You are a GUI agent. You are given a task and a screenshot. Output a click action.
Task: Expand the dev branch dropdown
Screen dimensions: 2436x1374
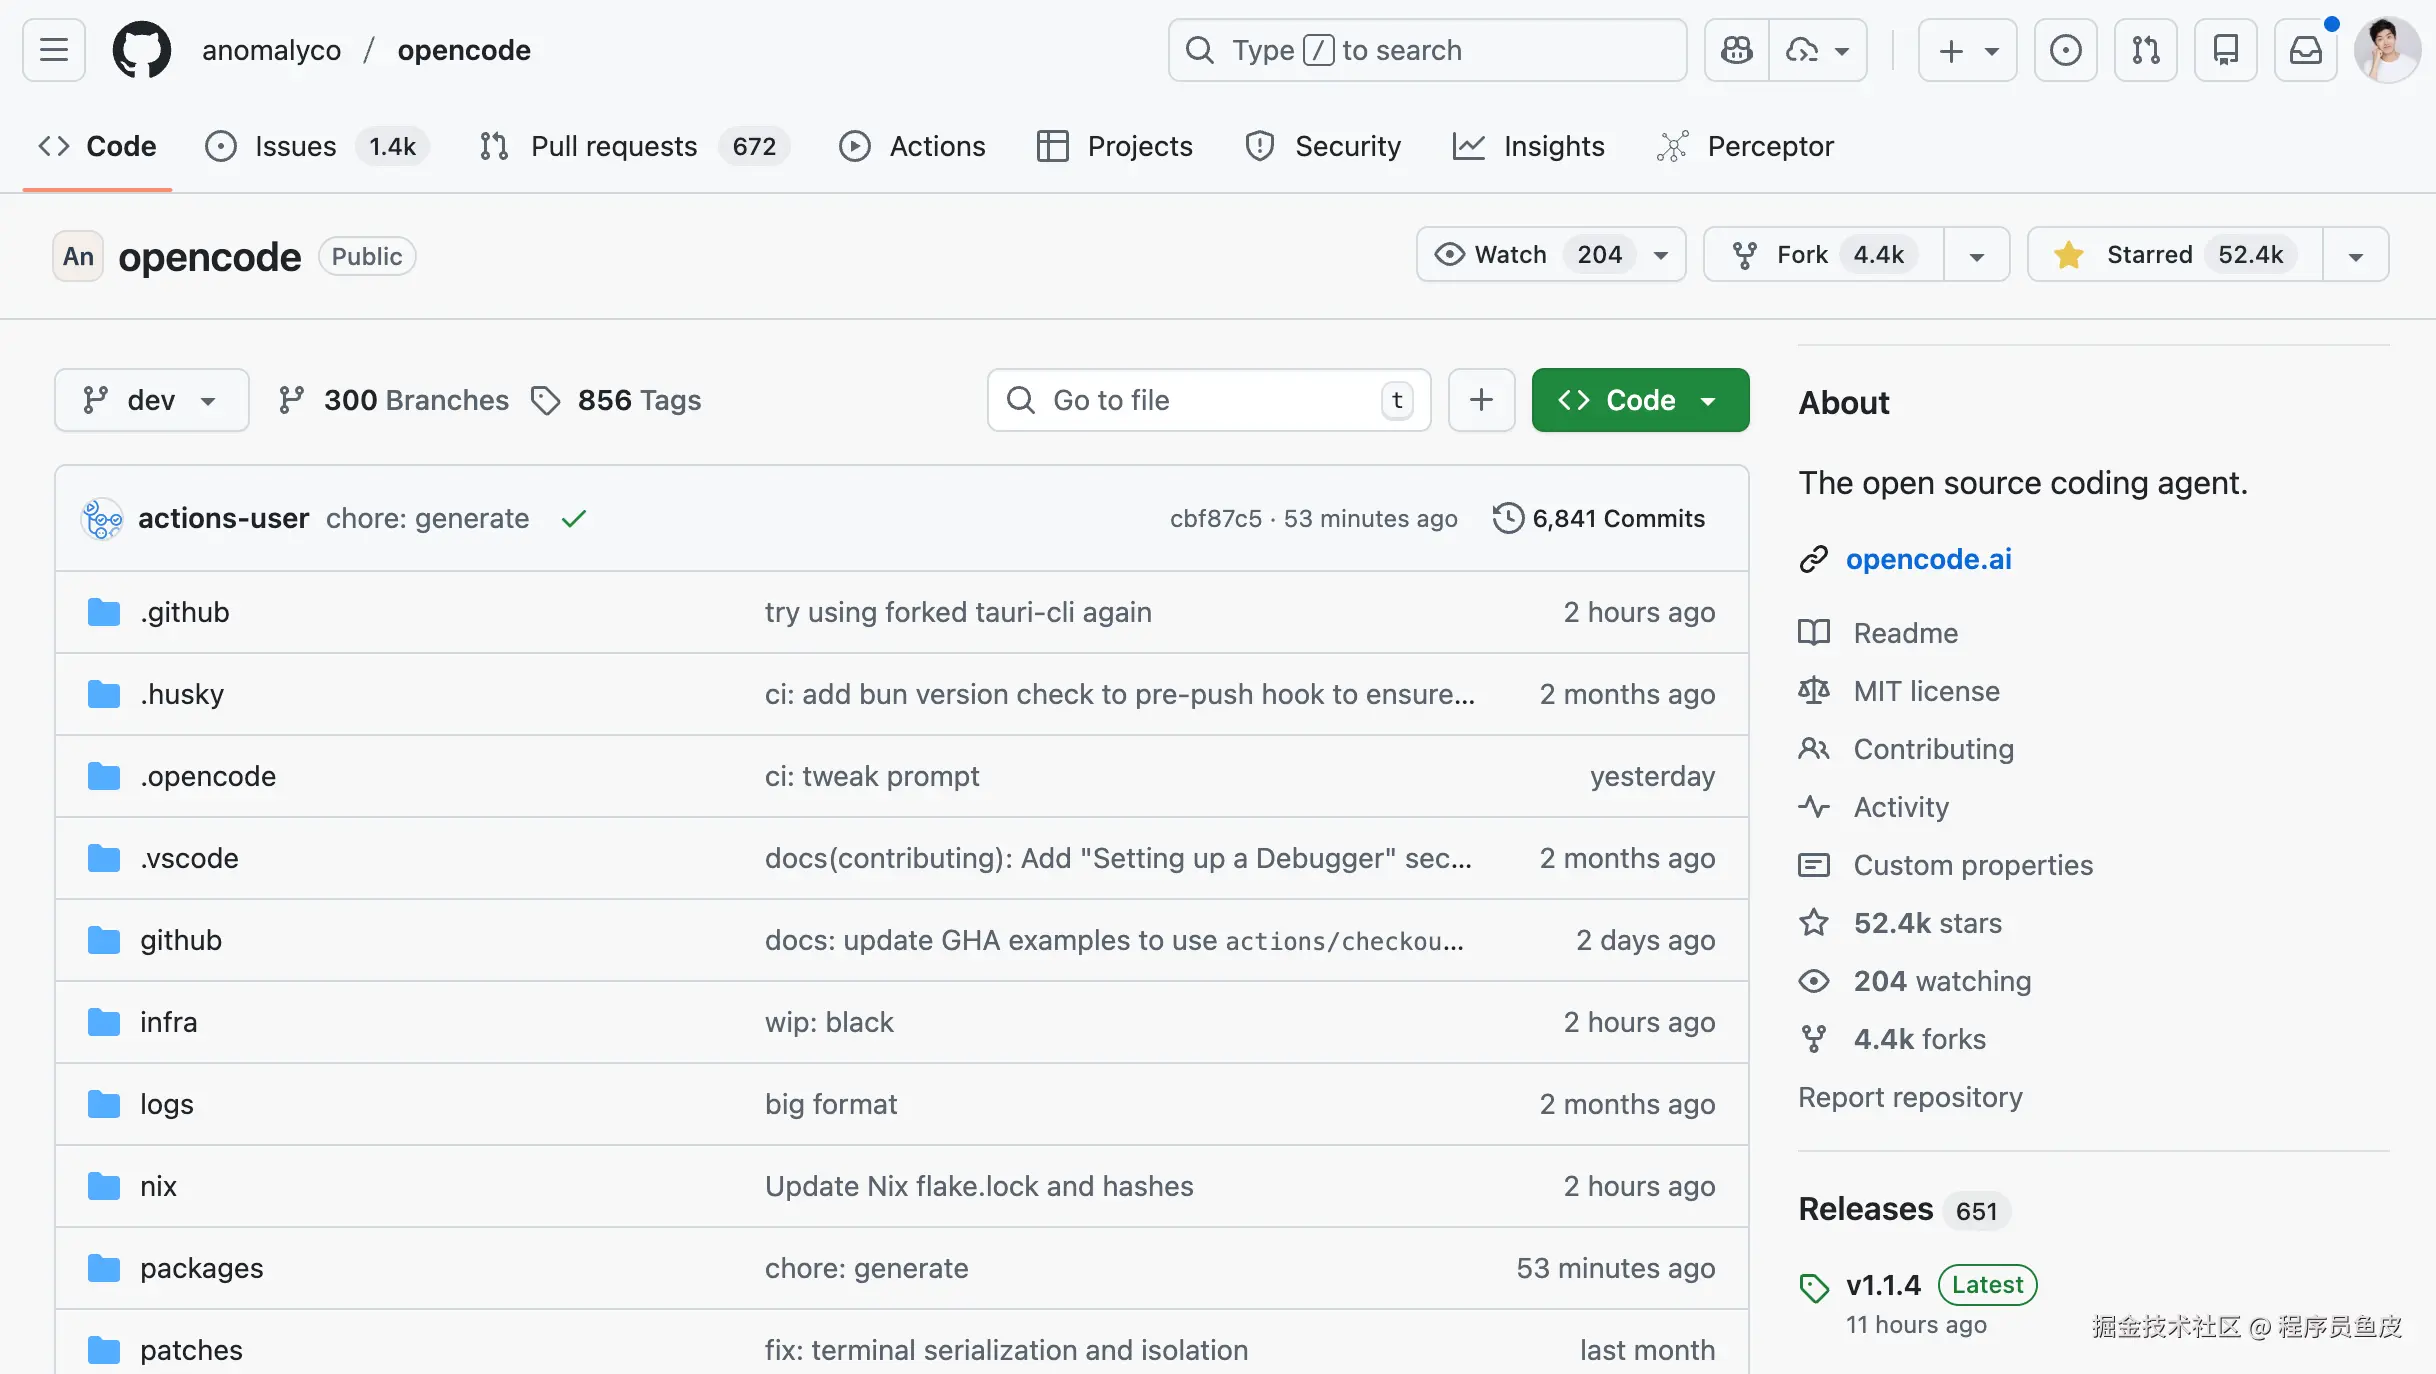pyautogui.click(x=151, y=400)
